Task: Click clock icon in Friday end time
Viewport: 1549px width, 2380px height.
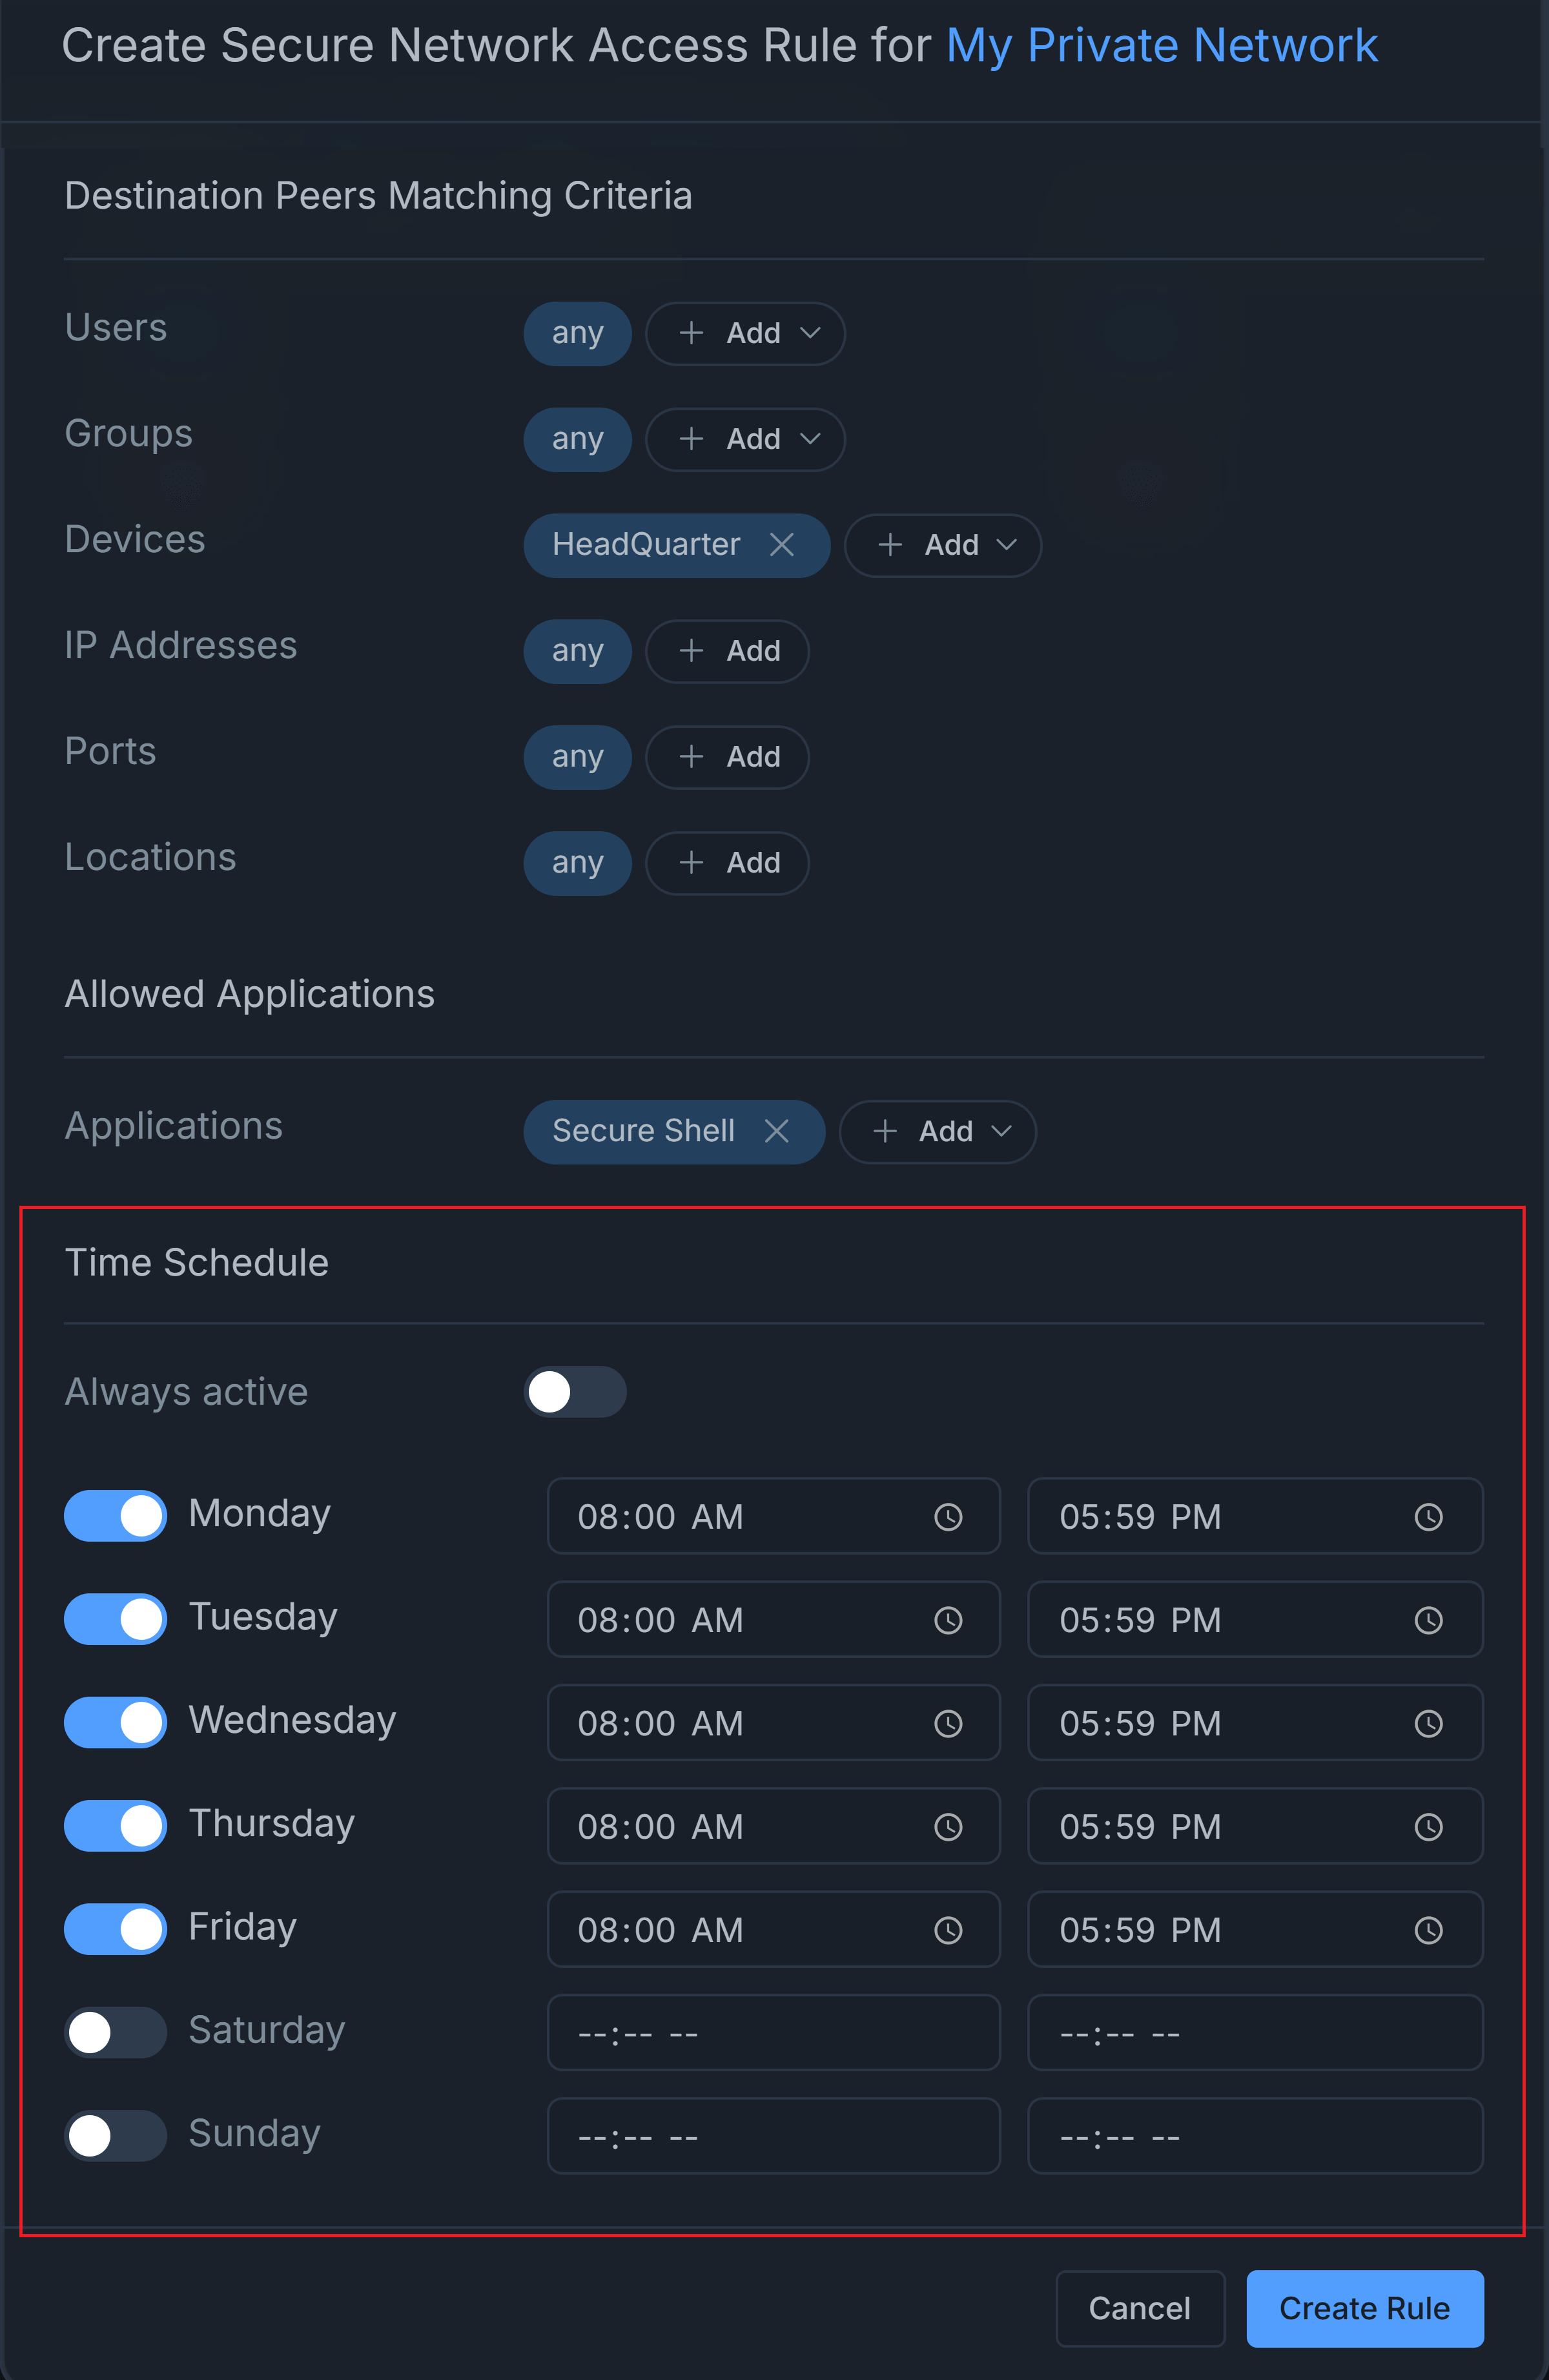Action: [x=1428, y=1930]
